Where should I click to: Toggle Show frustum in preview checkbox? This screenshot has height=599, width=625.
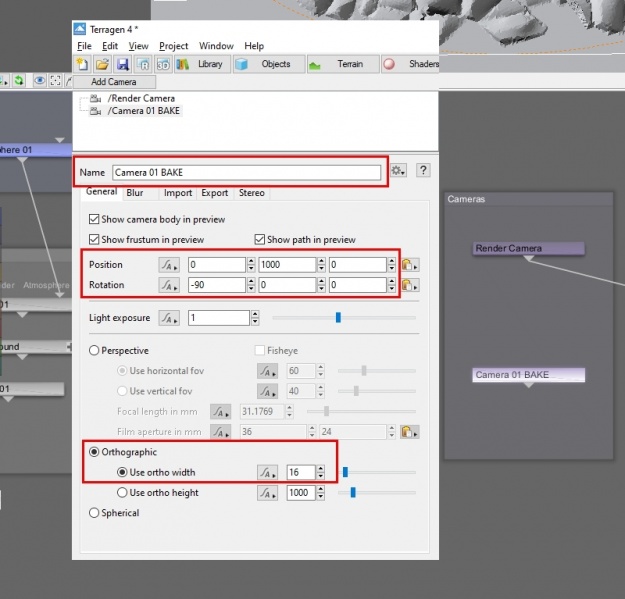click(94, 240)
